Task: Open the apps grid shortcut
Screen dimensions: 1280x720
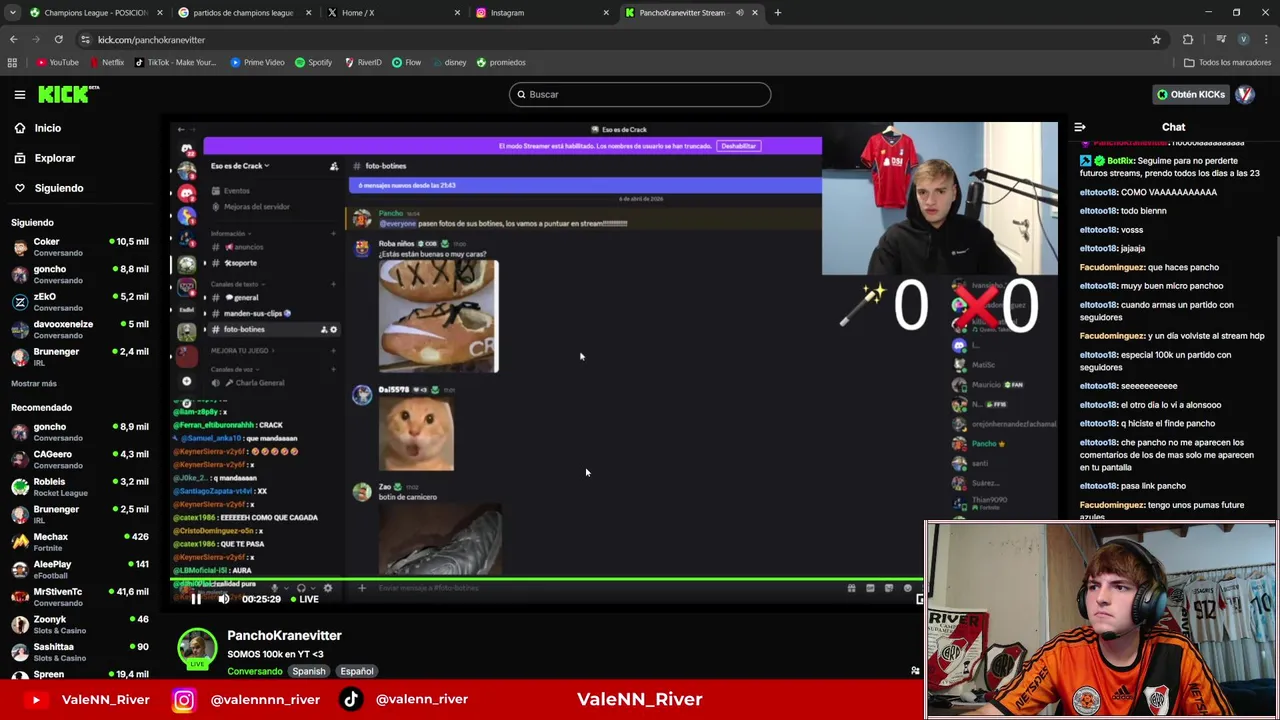Action: (x=12, y=62)
